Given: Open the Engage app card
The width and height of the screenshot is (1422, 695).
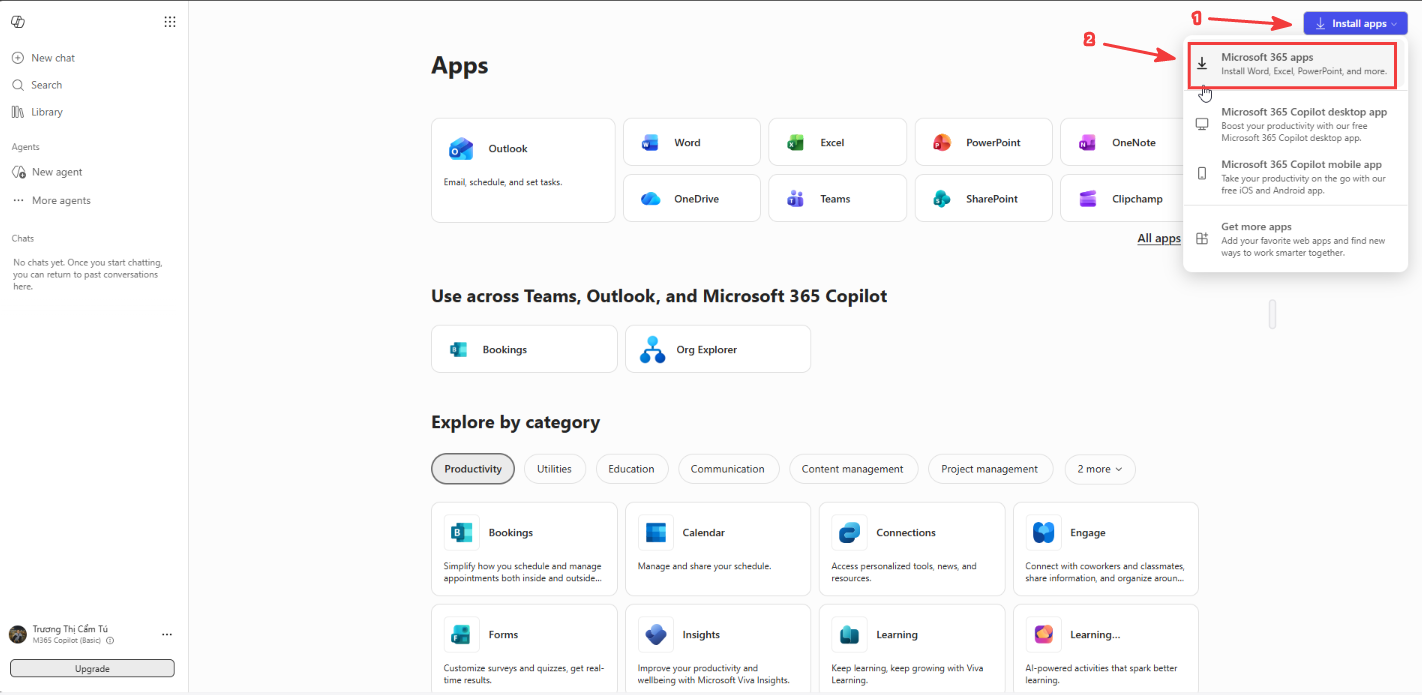Looking at the screenshot, I should coord(1106,549).
